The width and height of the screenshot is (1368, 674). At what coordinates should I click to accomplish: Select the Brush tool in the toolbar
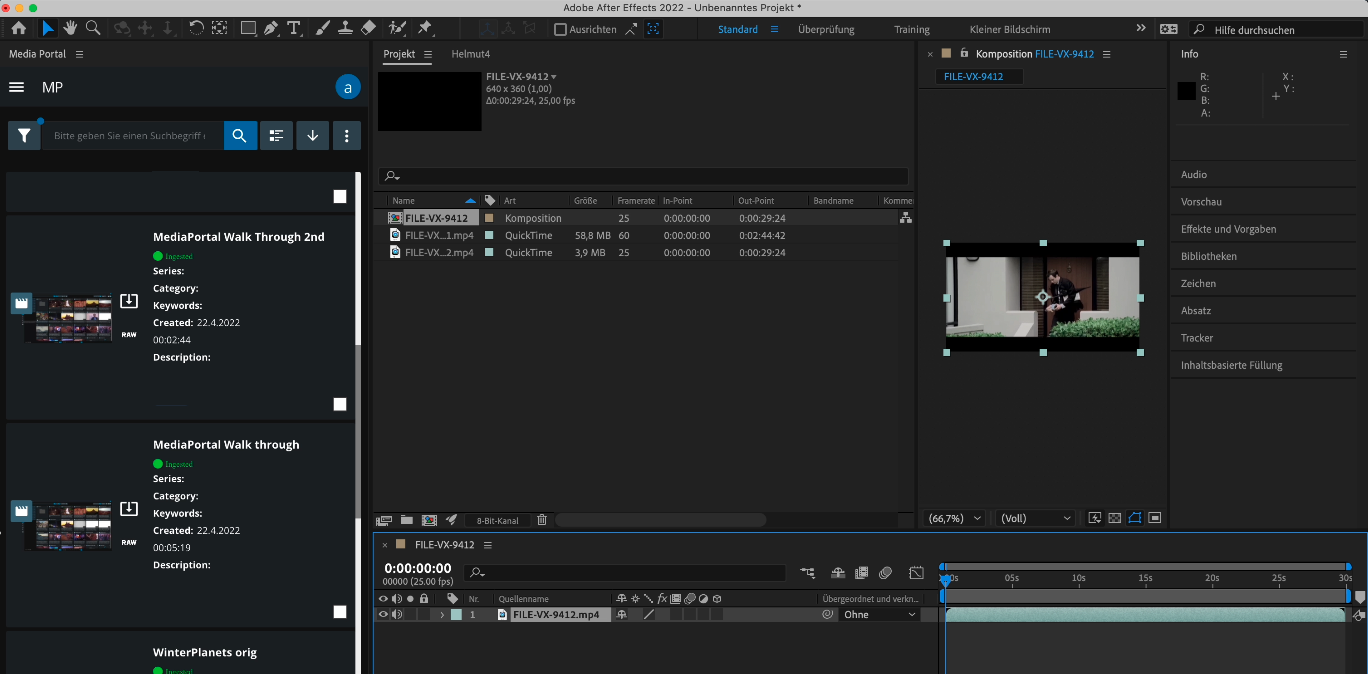(324, 28)
